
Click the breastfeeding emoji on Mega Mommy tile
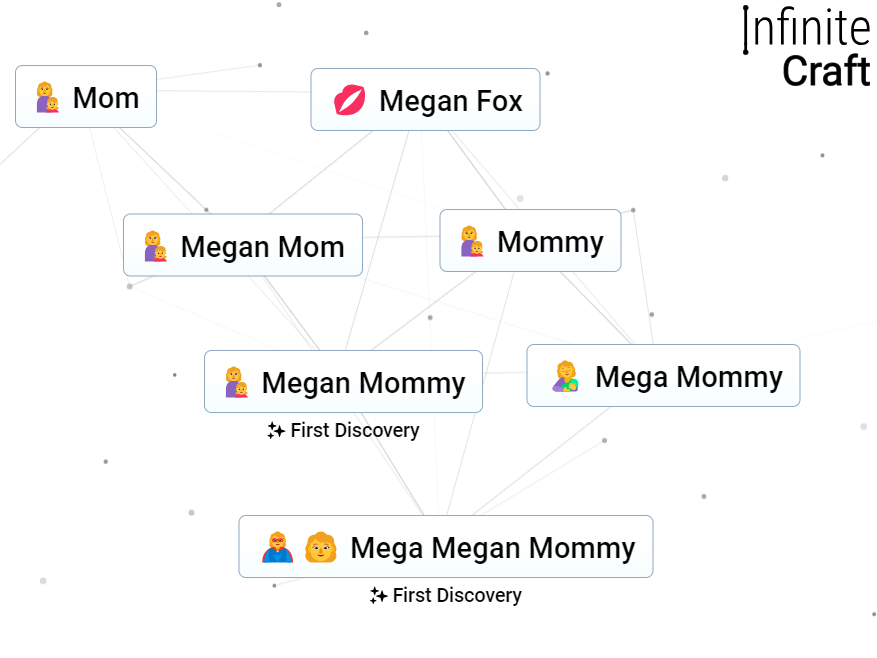point(563,376)
